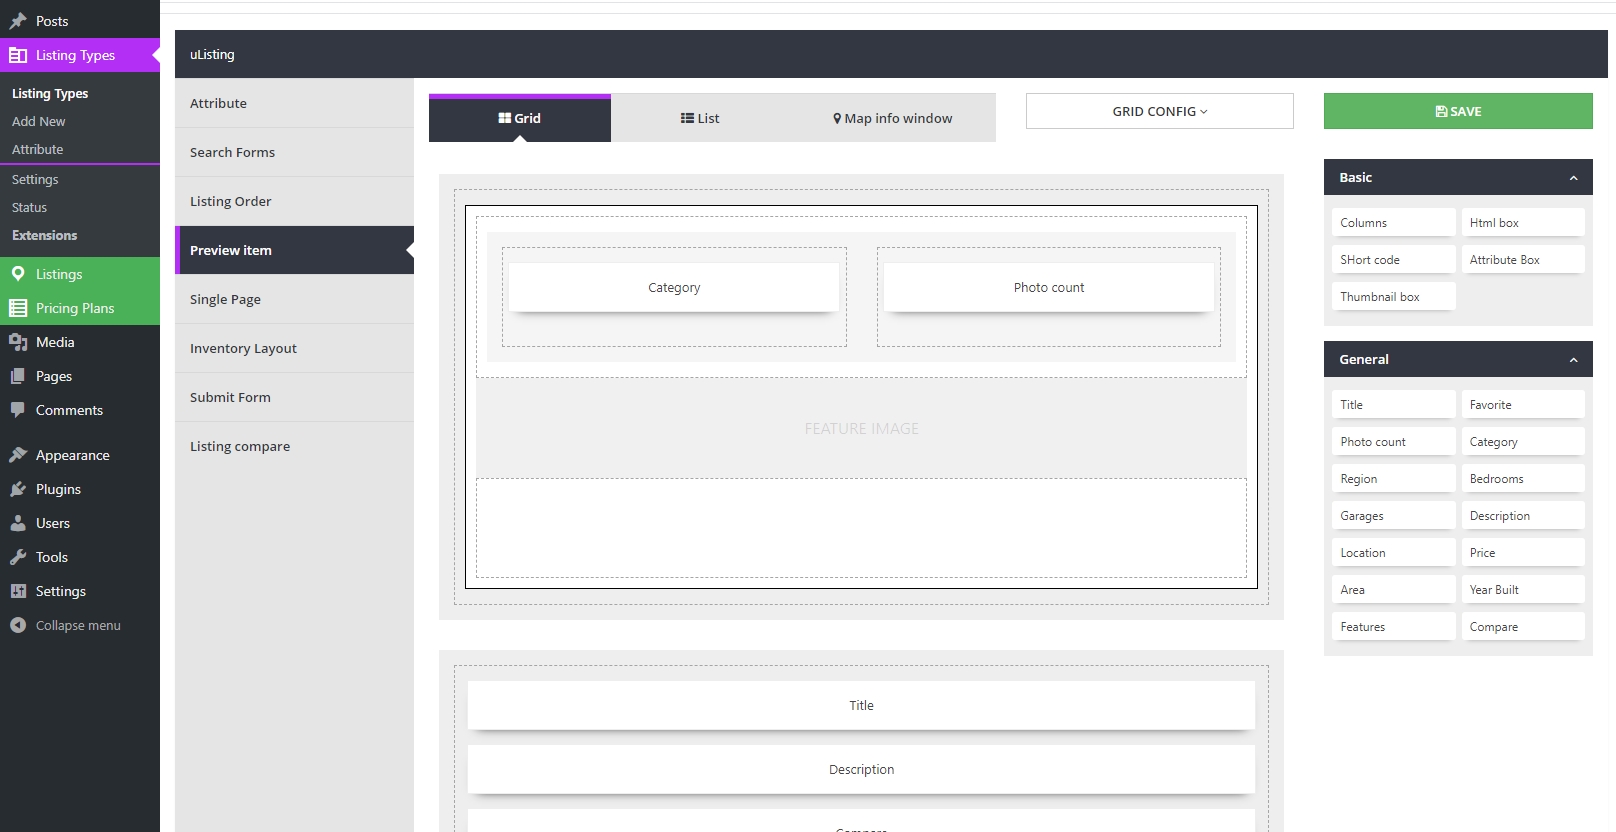Open the Extensions submenu link
The image size is (1616, 832).
pos(45,235)
